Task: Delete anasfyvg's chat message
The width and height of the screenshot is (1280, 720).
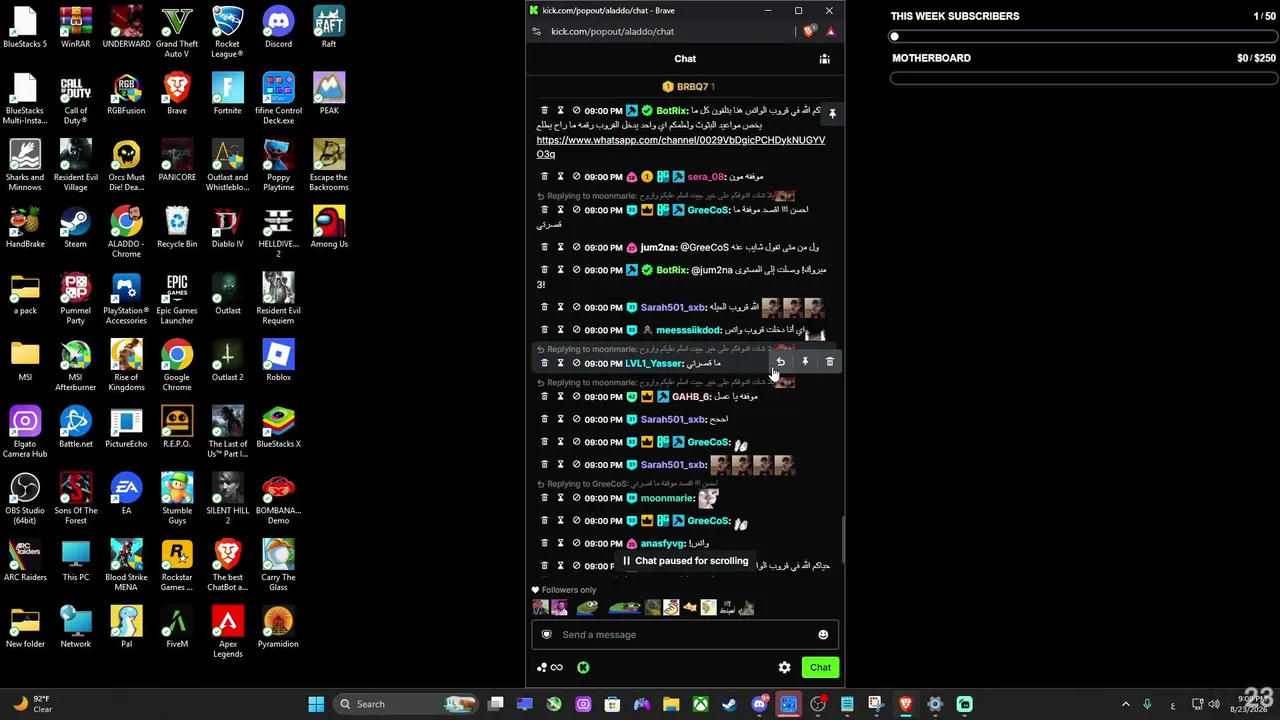Action: tap(544, 544)
